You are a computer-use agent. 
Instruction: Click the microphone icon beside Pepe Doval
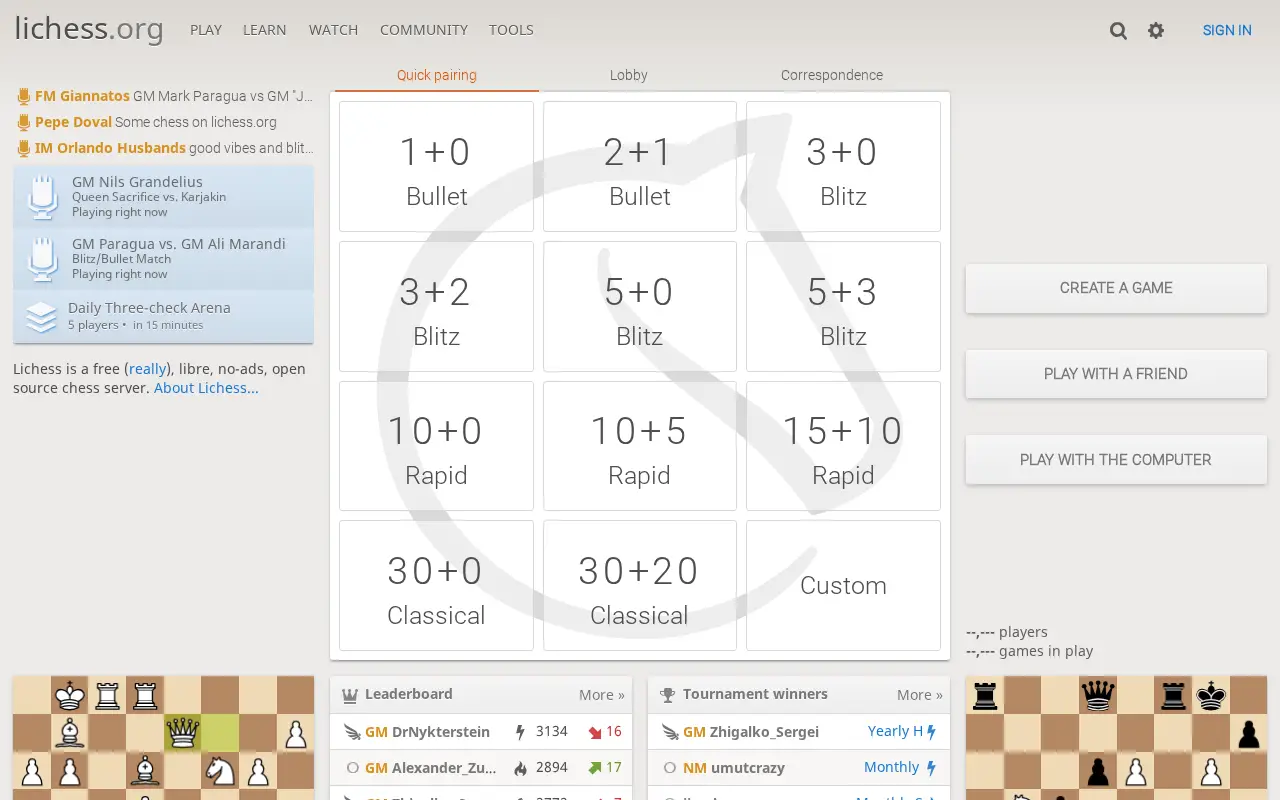24,123
